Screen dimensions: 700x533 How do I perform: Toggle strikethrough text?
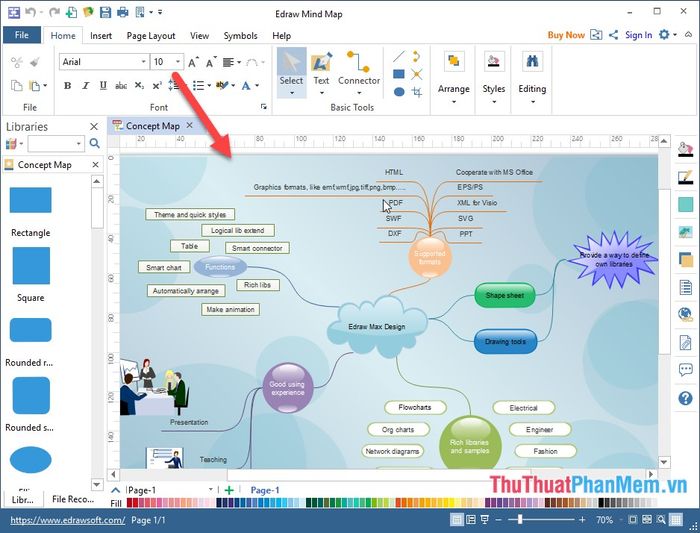pyautogui.click(x=121, y=86)
